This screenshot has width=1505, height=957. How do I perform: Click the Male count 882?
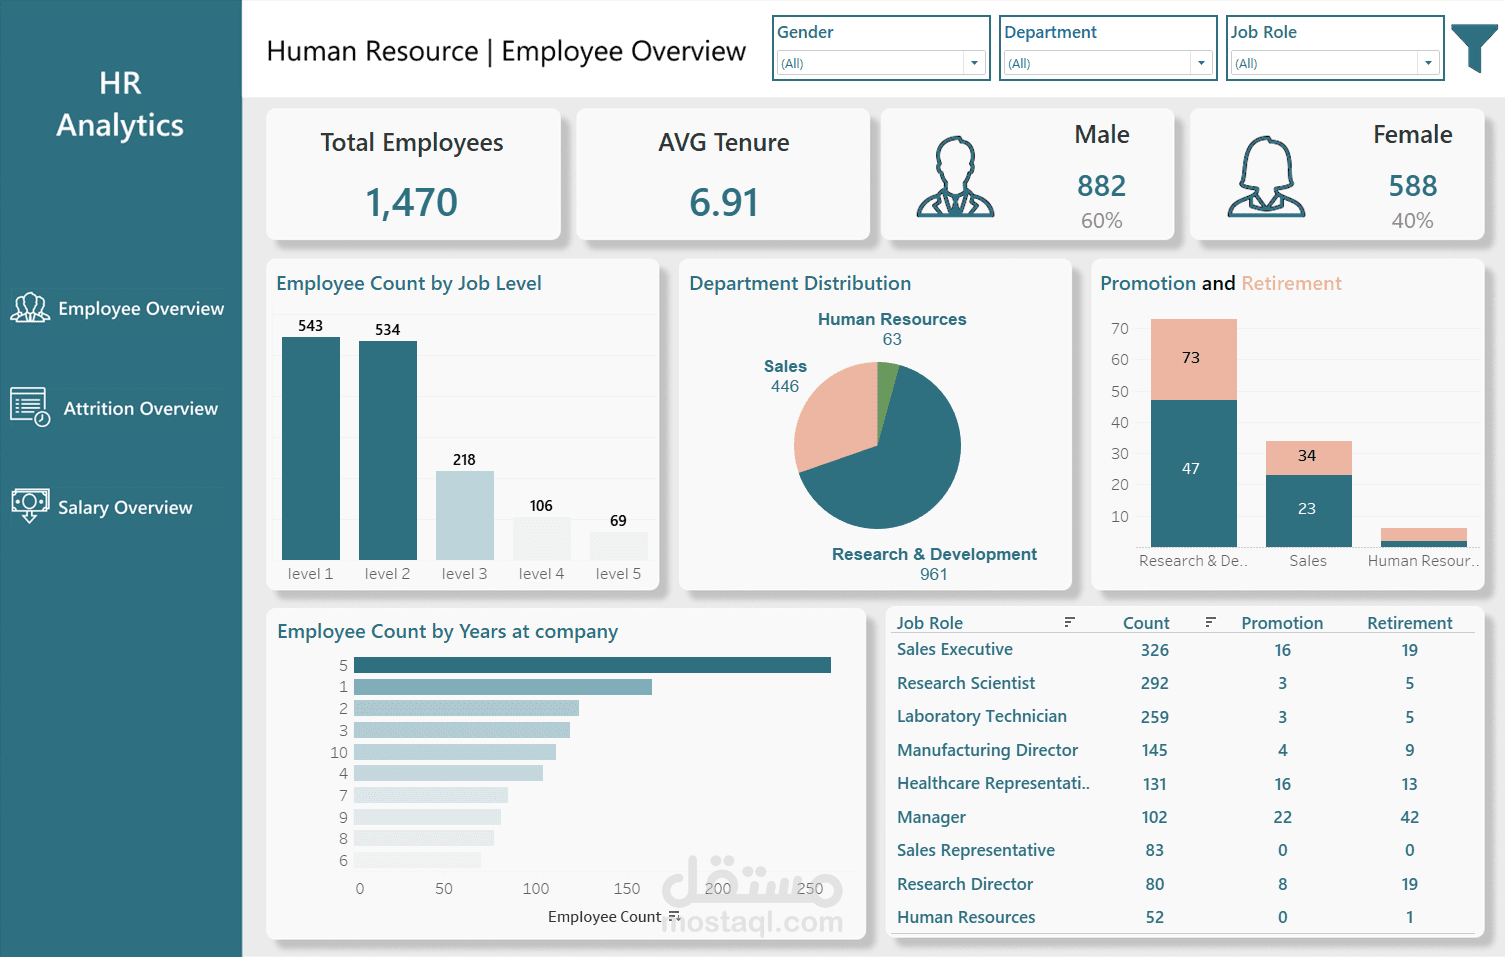tap(1102, 186)
